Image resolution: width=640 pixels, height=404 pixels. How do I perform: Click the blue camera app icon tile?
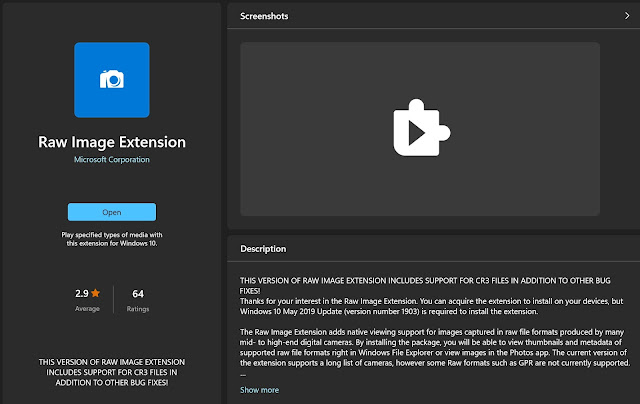tap(112, 80)
